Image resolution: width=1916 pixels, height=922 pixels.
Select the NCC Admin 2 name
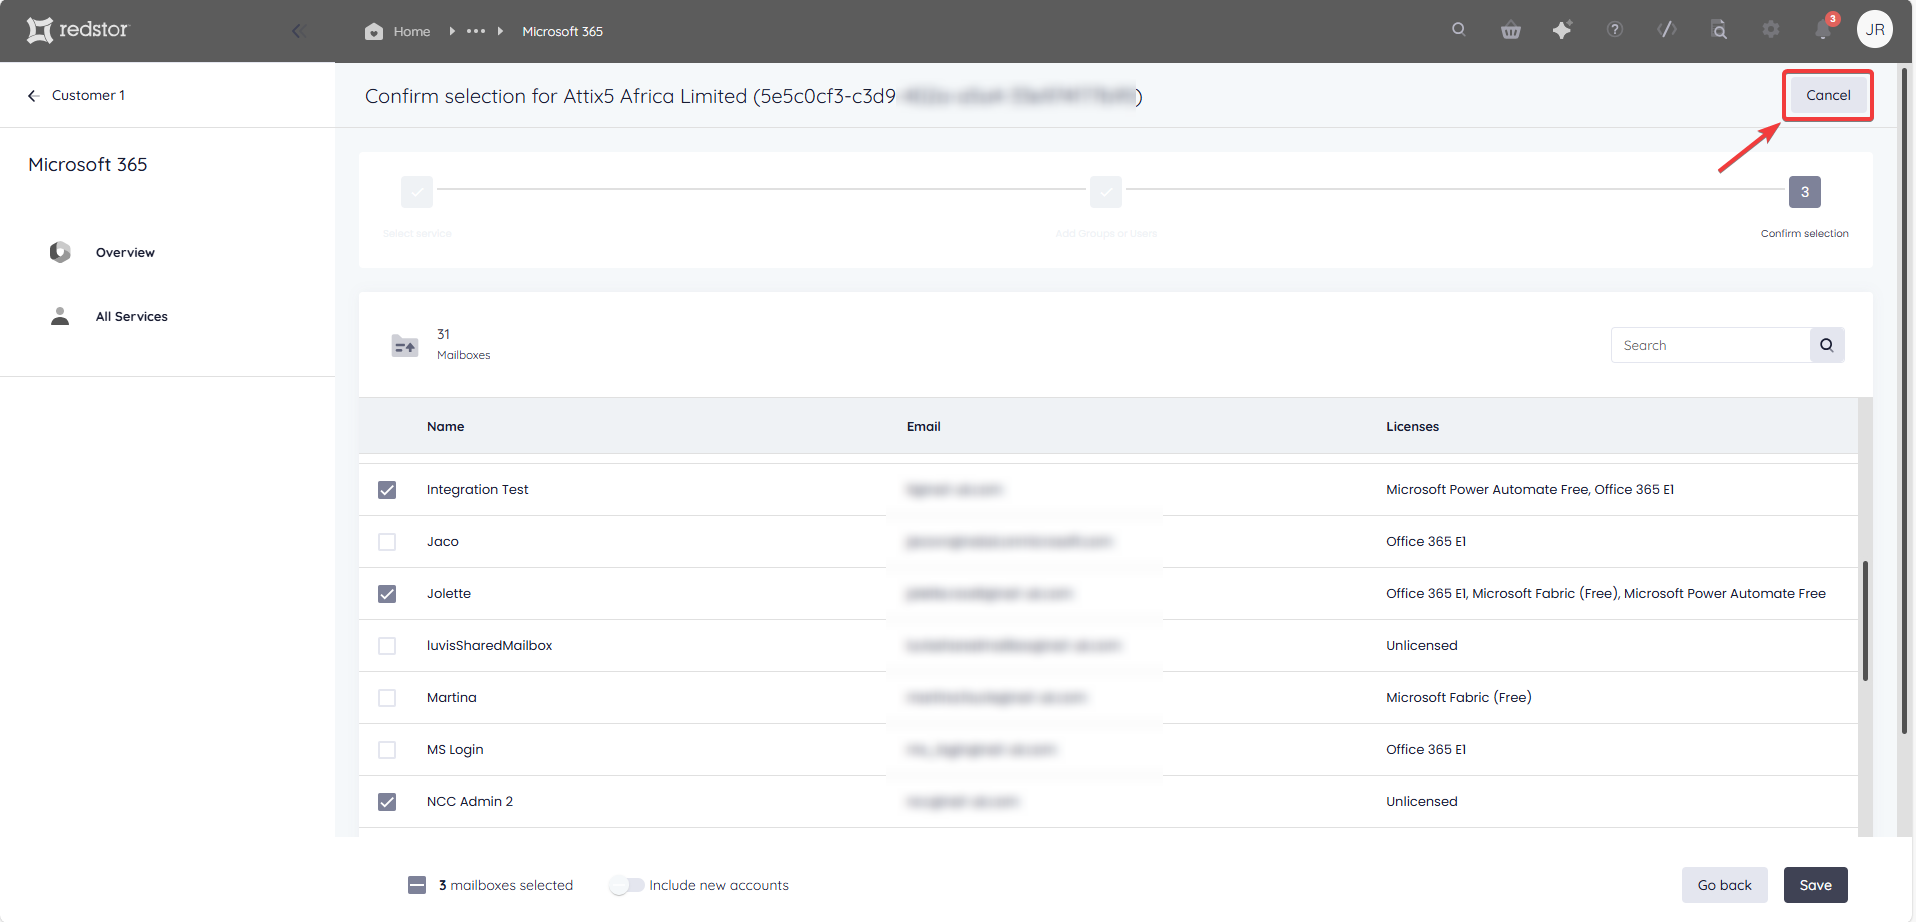point(469,801)
